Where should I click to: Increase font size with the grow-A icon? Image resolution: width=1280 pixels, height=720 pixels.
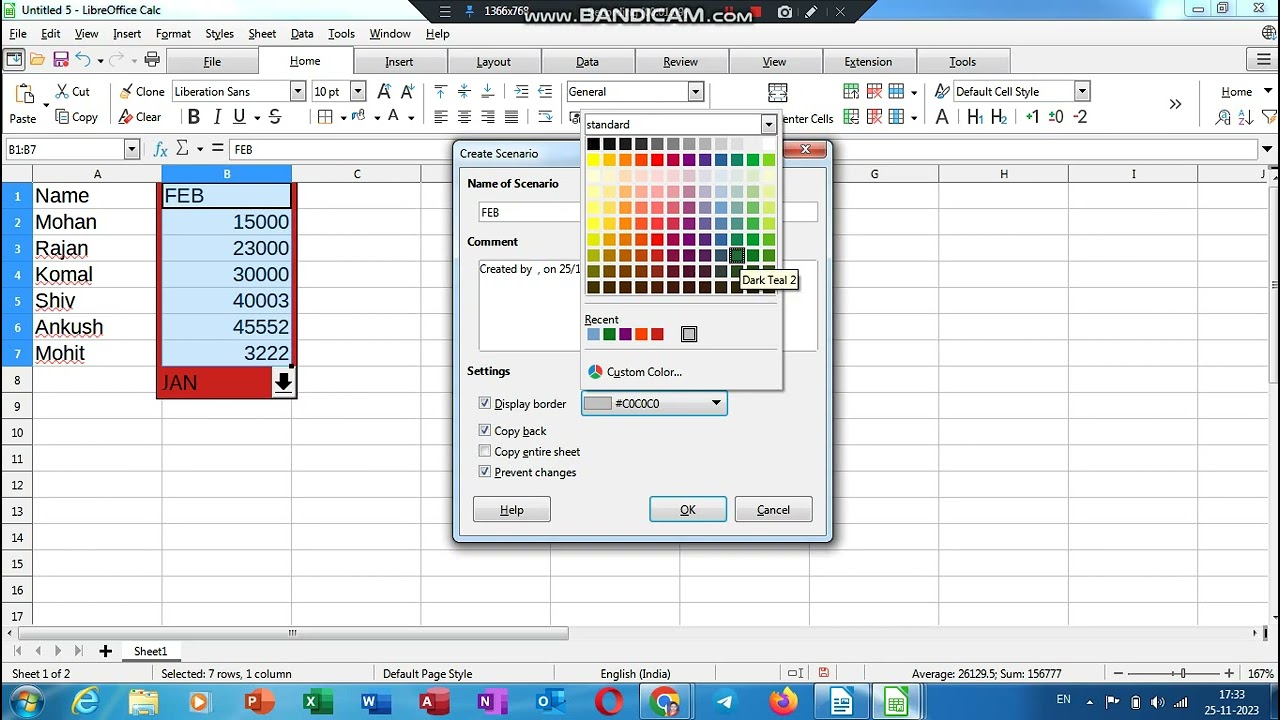click(384, 91)
